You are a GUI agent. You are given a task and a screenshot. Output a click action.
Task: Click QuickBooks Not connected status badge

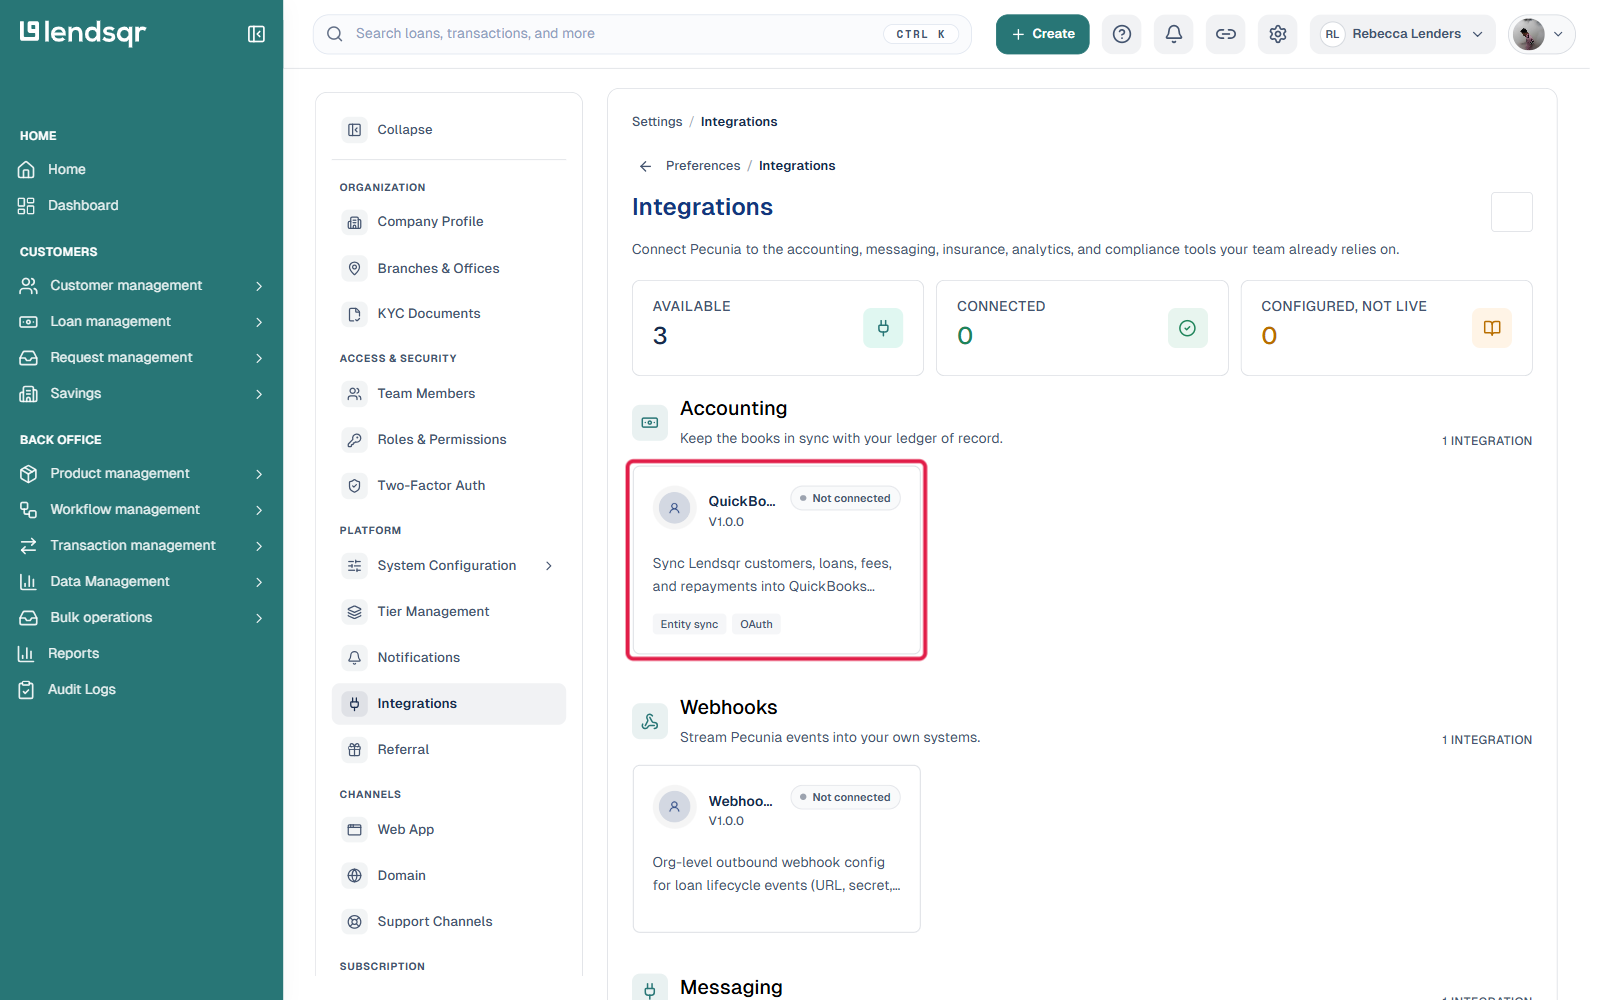(846, 498)
